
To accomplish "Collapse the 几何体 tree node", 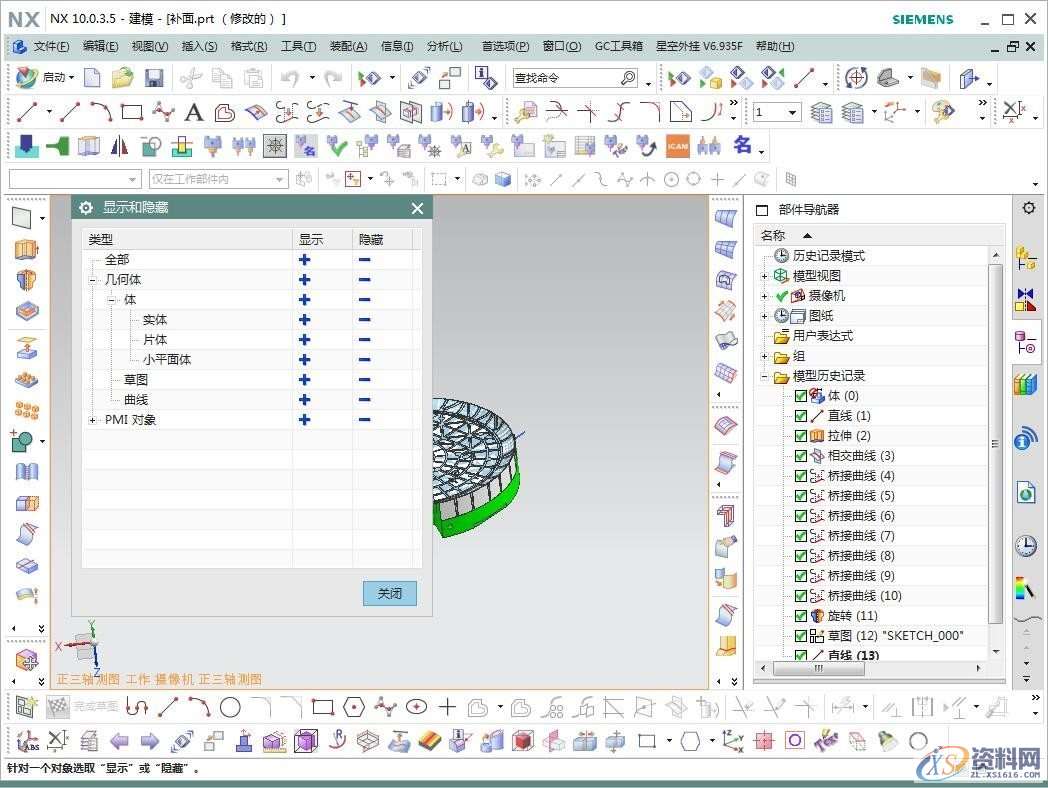I will pos(93,280).
